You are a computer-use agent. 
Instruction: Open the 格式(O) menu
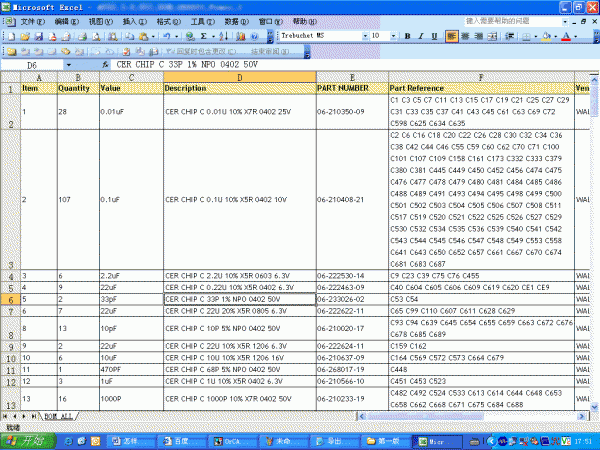168,21
